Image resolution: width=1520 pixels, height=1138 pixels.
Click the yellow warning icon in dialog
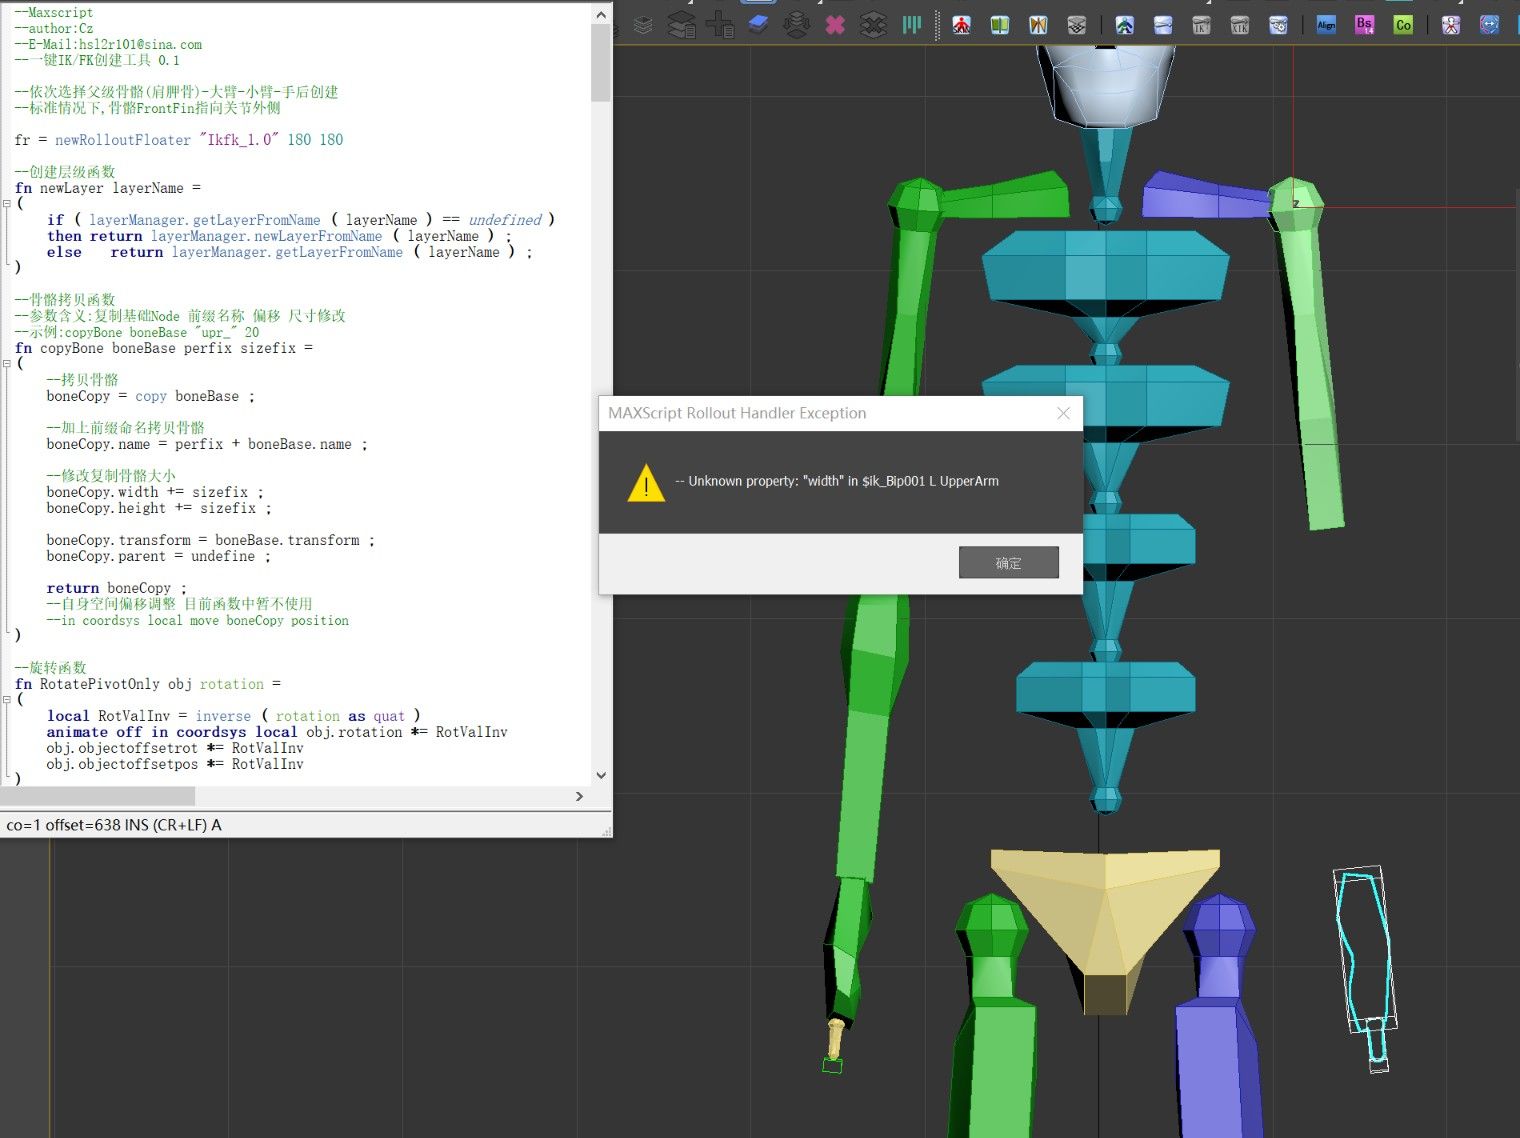[646, 483]
